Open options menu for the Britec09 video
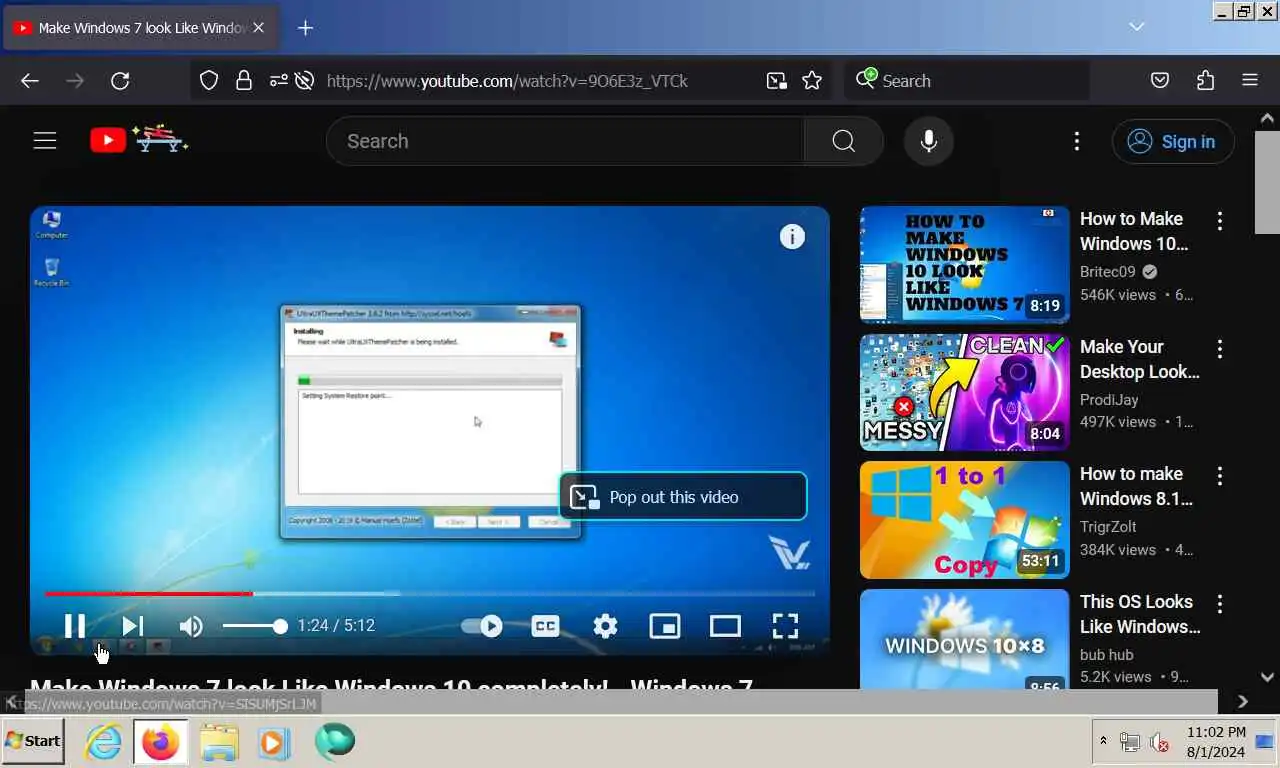Screen dimensions: 1280x768 coord(1220,221)
